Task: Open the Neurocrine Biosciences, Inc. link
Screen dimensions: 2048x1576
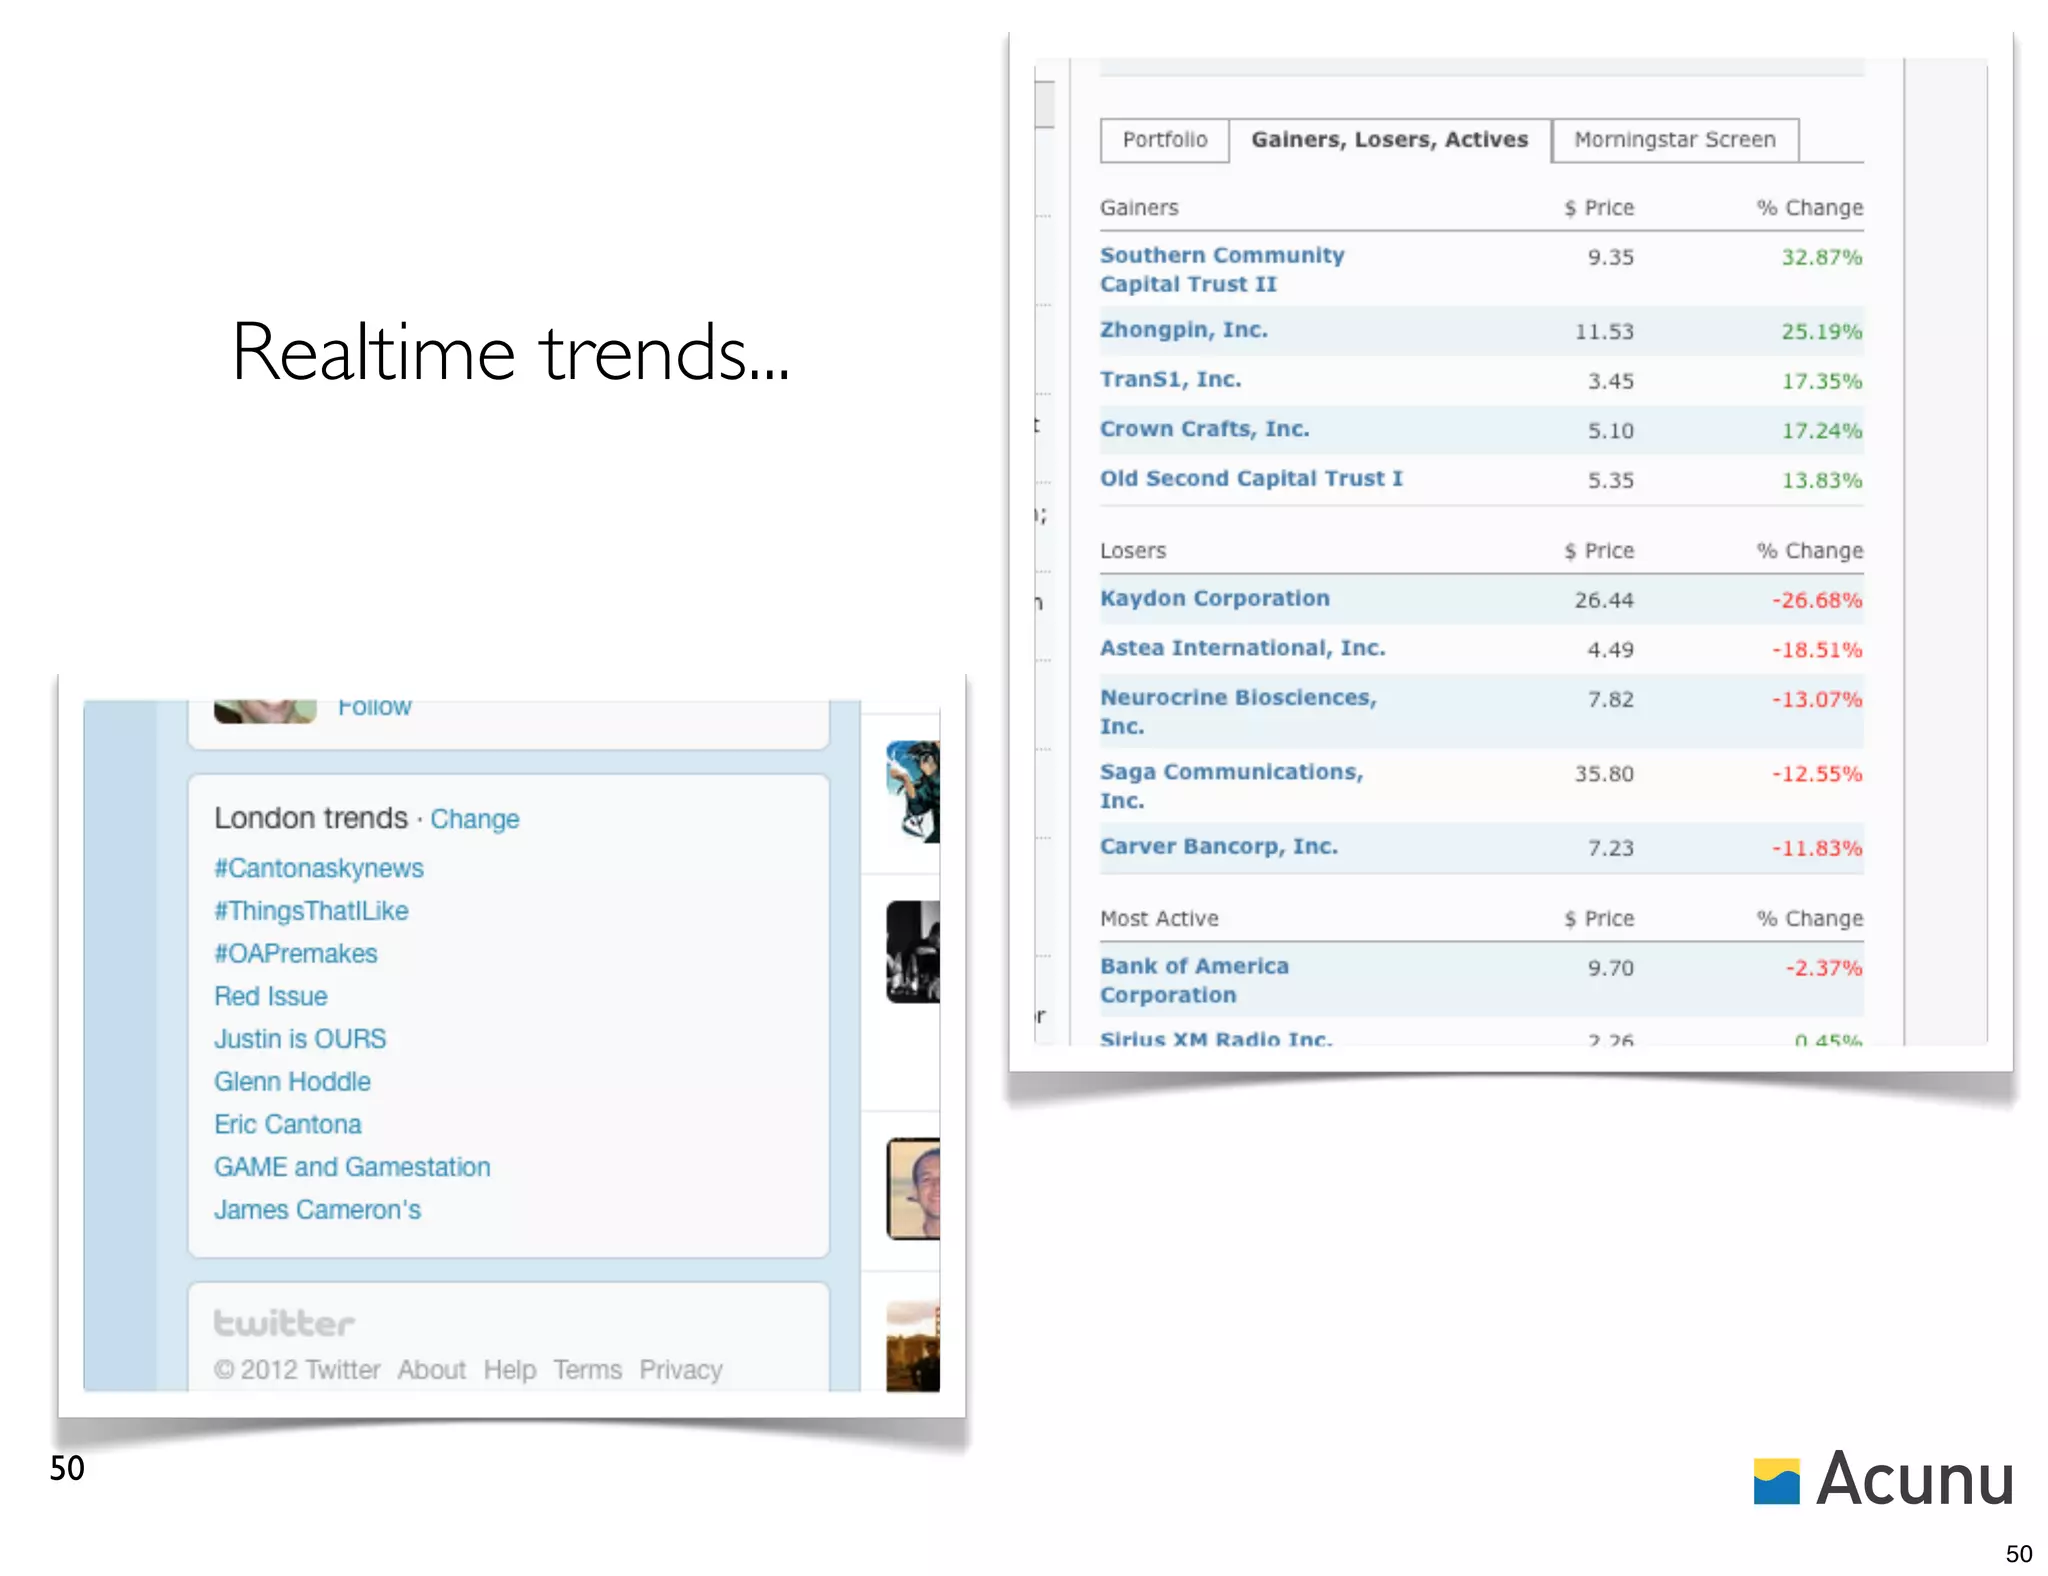Action: coord(1239,712)
